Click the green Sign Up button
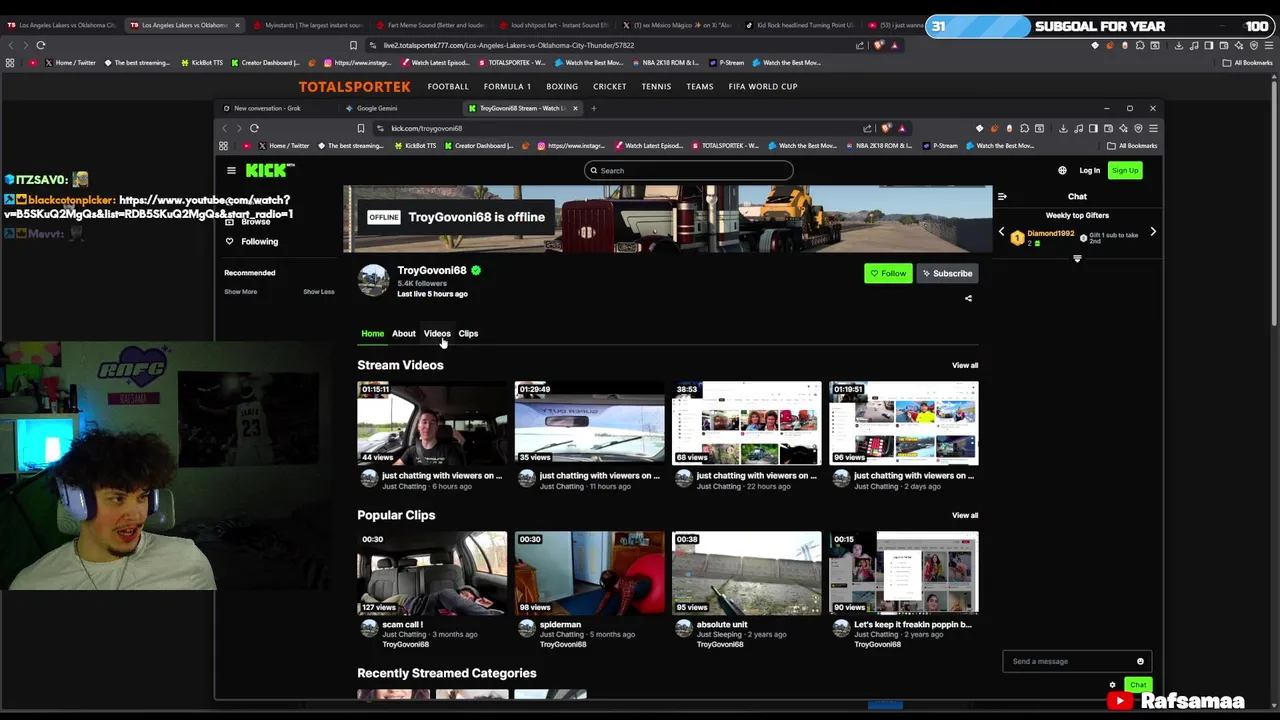 point(1125,170)
